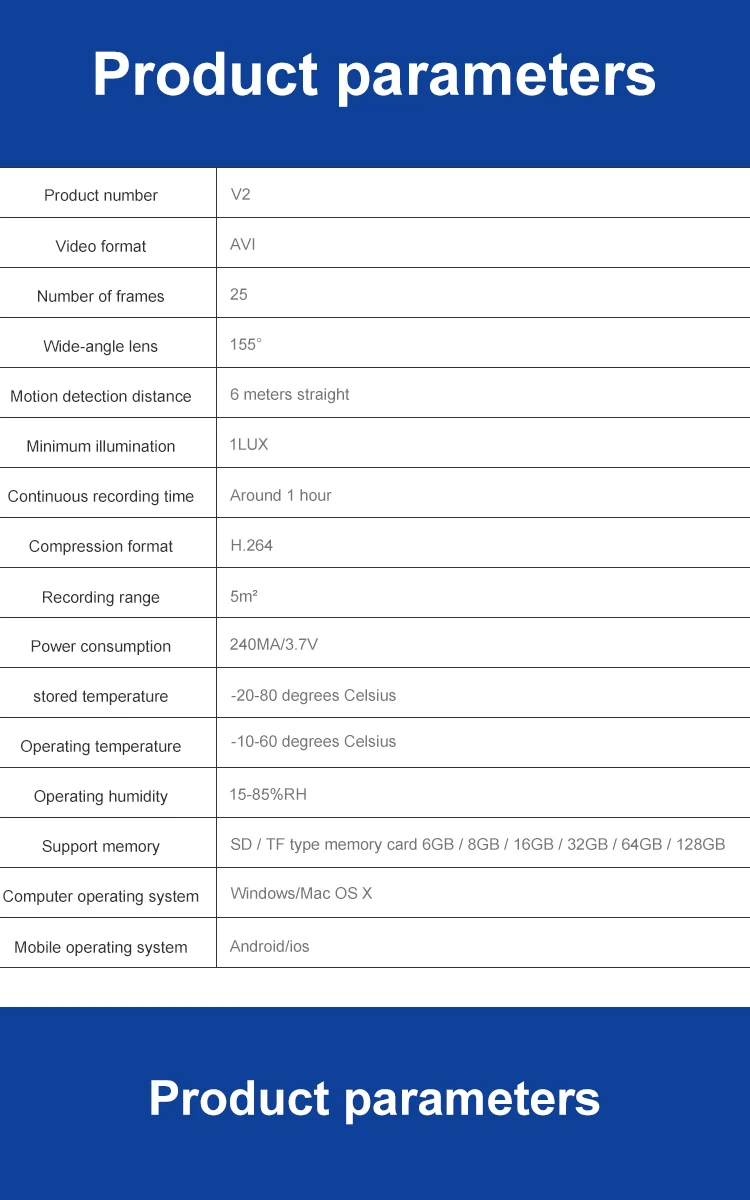Select the "6 meters straight" value

[x=290, y=394]
